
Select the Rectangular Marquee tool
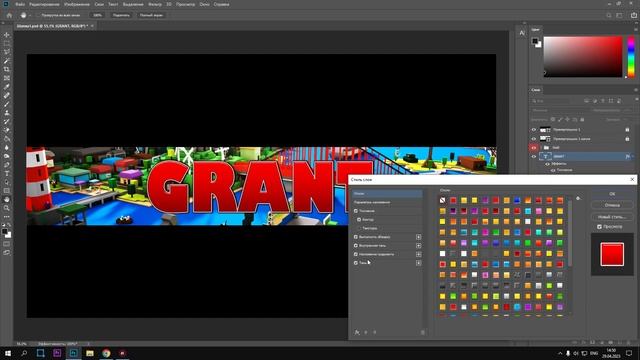tap(7, 44)
